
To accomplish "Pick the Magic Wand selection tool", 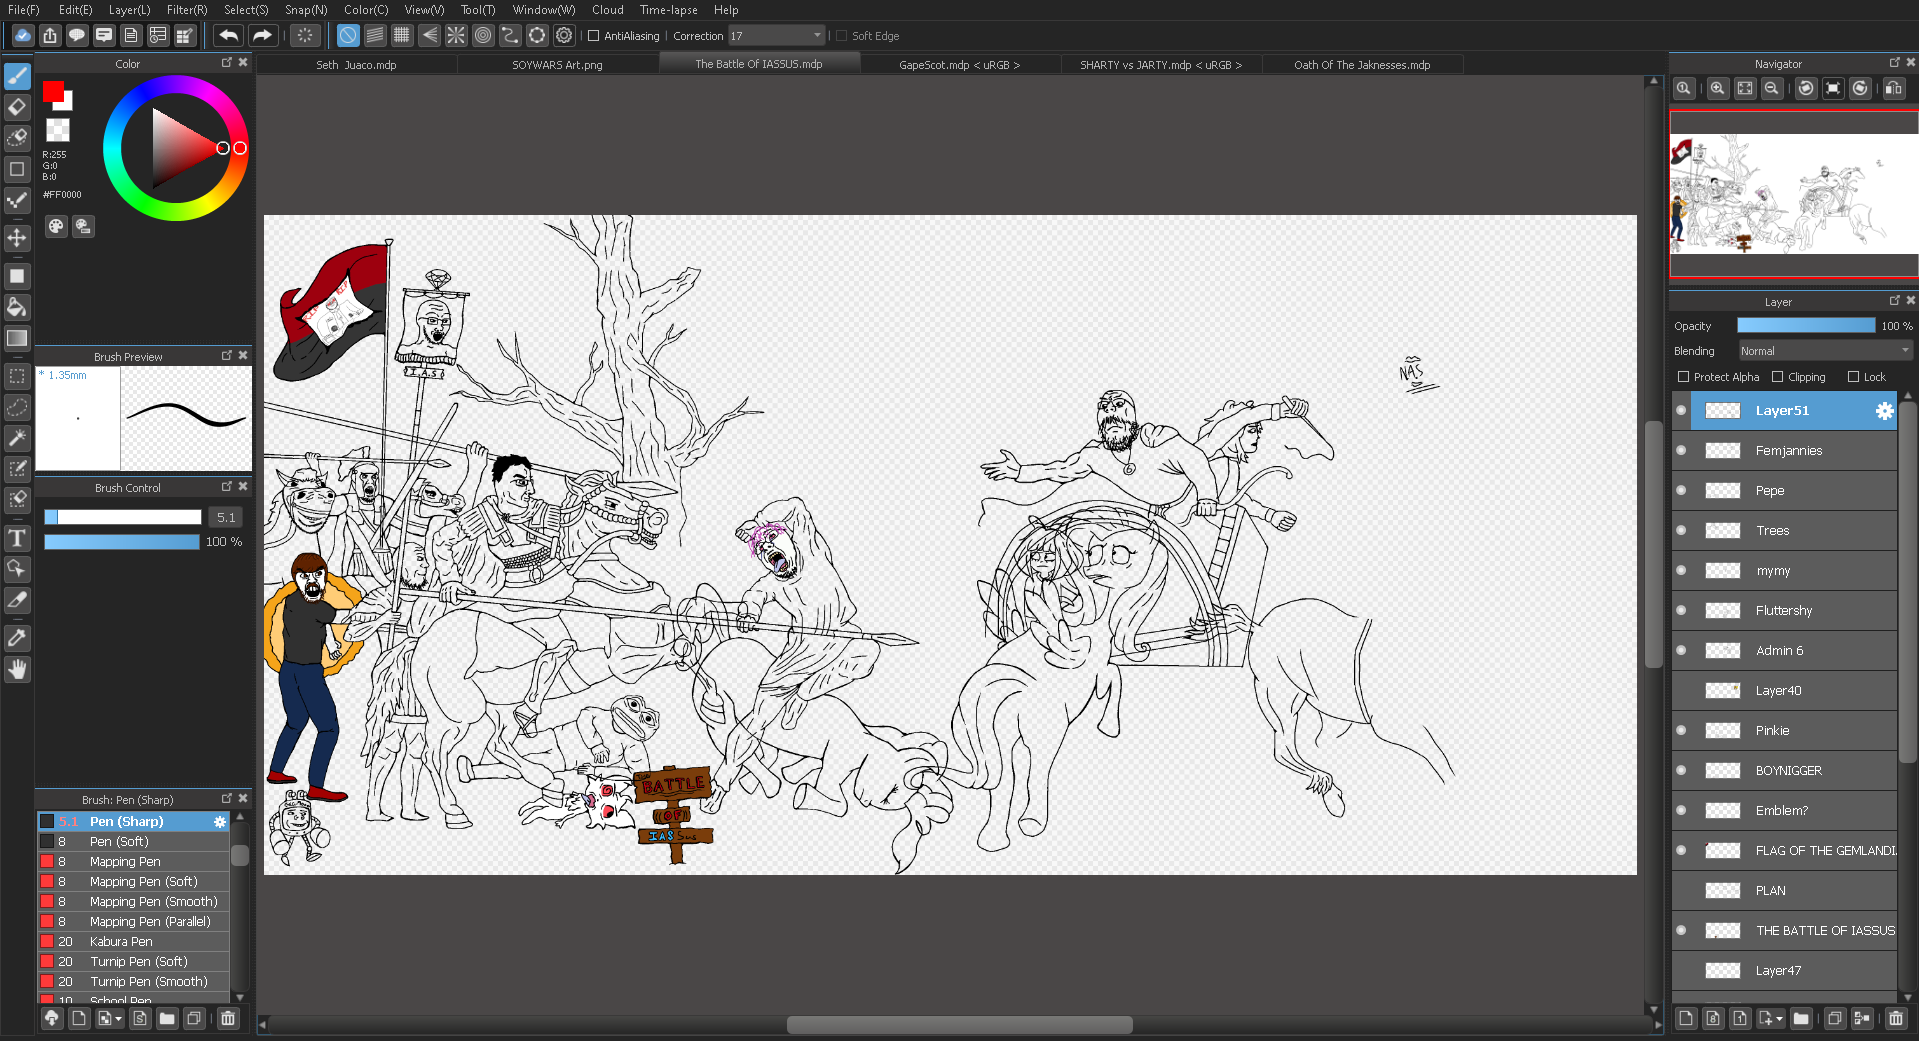I will coord(17,438).
